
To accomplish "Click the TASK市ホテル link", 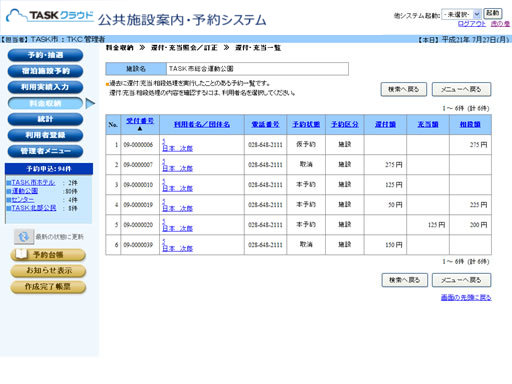I will 33,182.
